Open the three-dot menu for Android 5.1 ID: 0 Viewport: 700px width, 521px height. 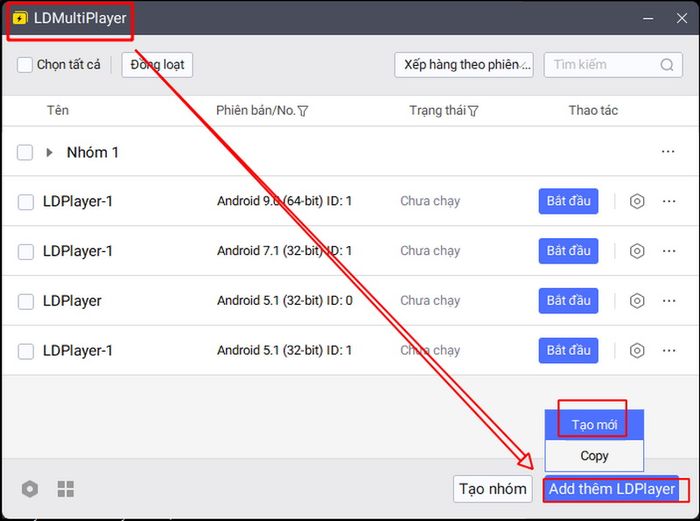point(669,300)
